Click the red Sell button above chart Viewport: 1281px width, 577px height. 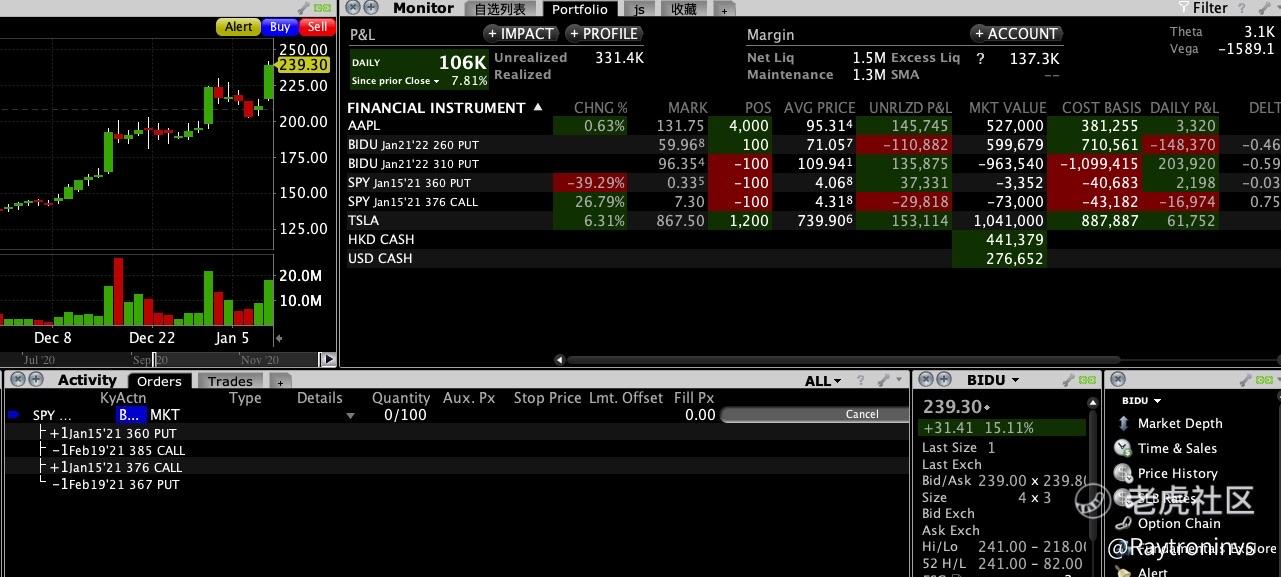coord(317,27)
